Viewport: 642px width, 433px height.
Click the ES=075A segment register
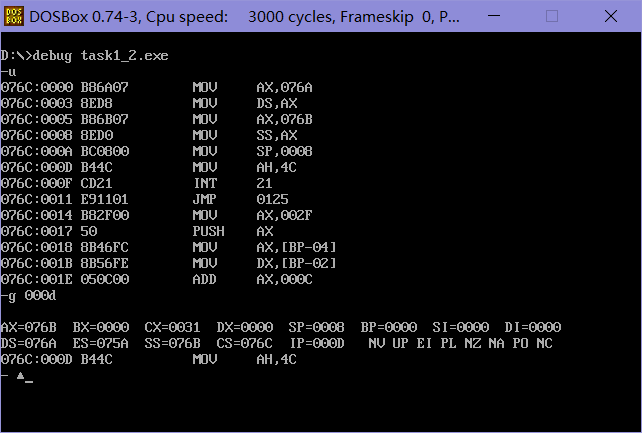pos(101,343)
